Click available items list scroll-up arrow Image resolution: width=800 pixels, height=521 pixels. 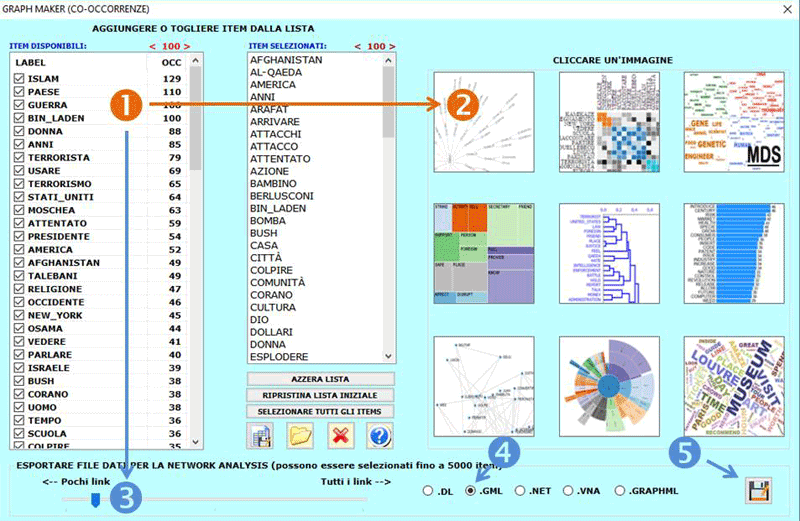point(195,60)
